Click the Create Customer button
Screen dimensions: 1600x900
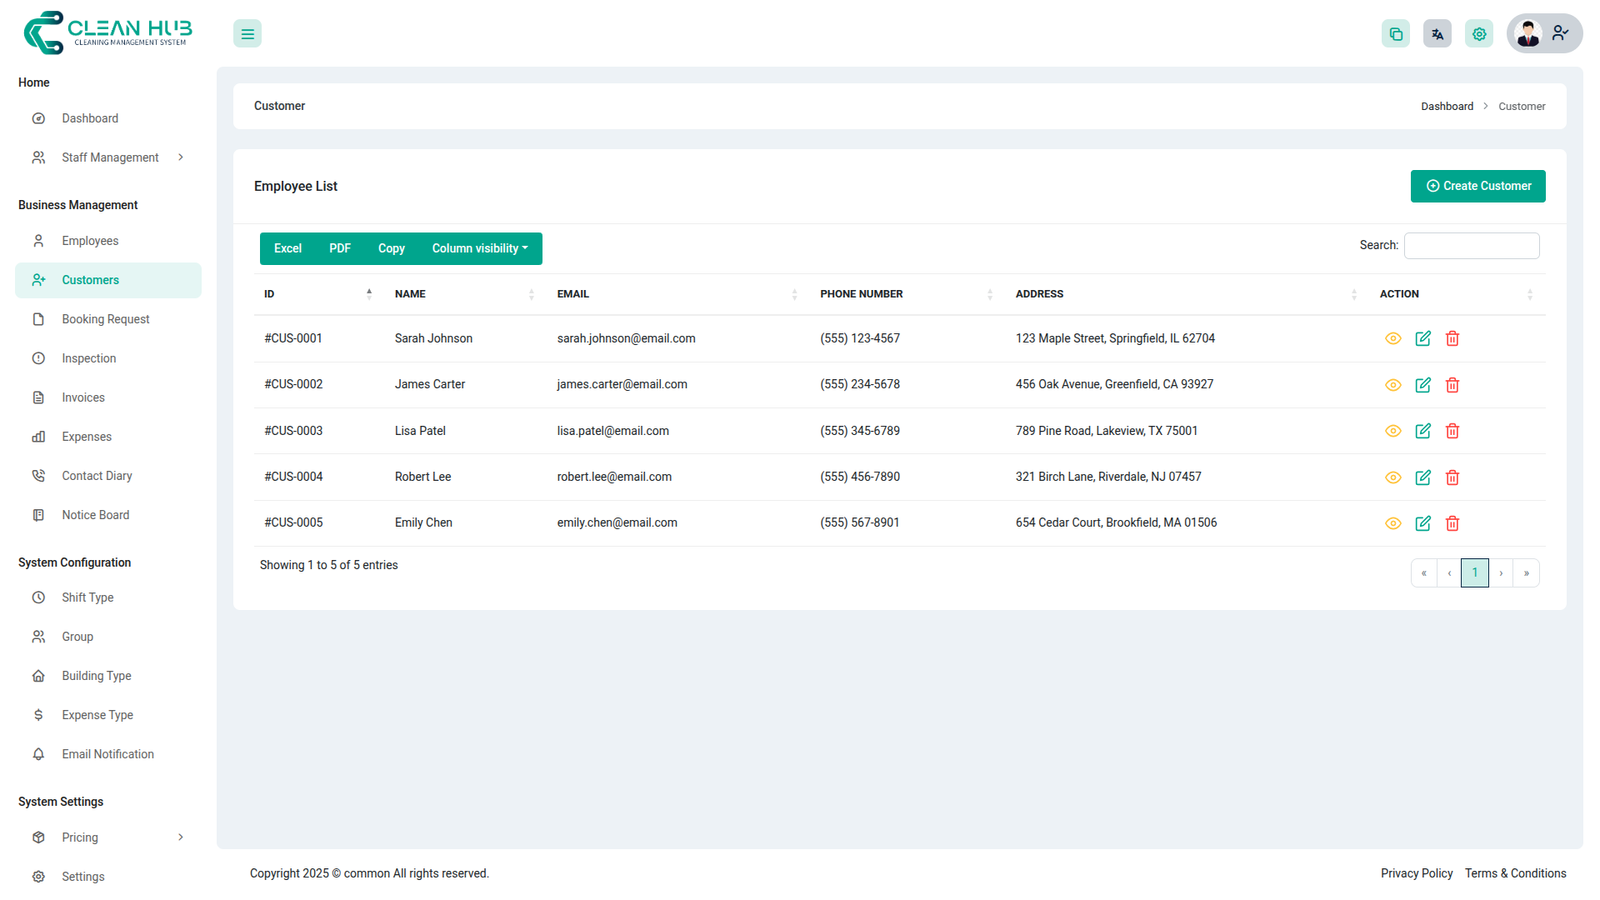tap(1477, 186)
